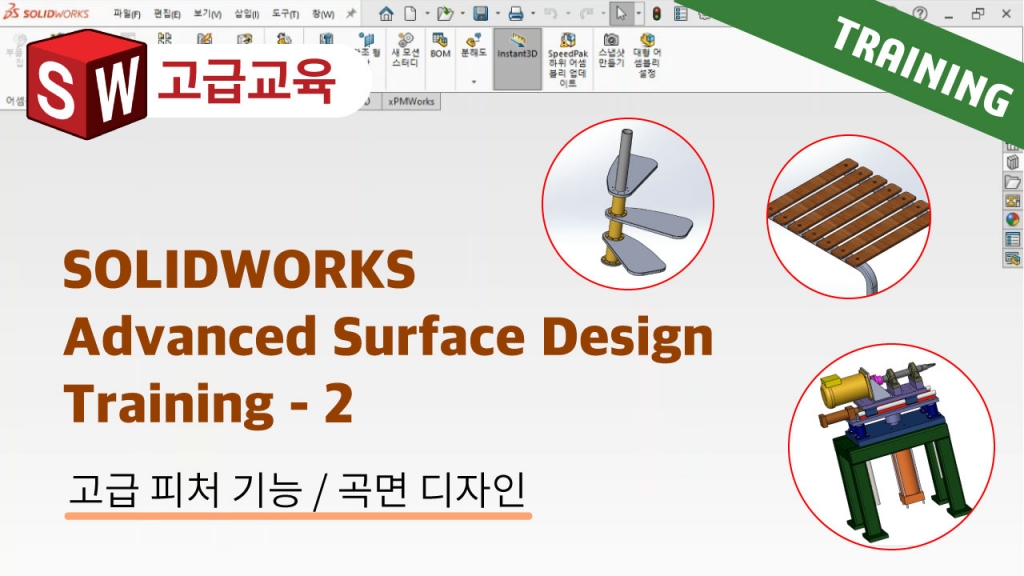Image resolution: width=1024 pixels, height=576 pixels.
Task: Click 새 모션 스터디 button
Action: pos(405,50)
